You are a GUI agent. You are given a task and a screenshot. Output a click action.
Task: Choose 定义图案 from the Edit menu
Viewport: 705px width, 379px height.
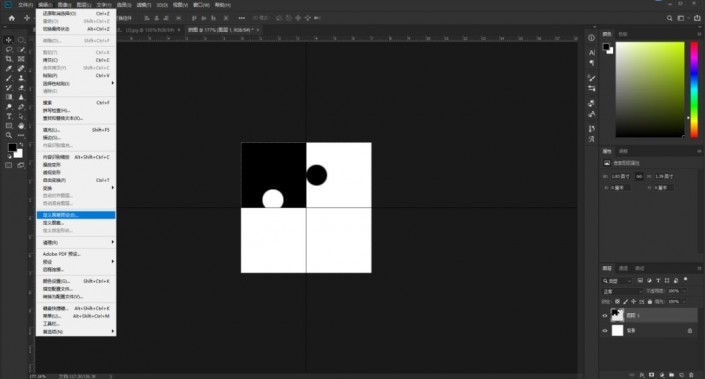(x=76, y=223)
